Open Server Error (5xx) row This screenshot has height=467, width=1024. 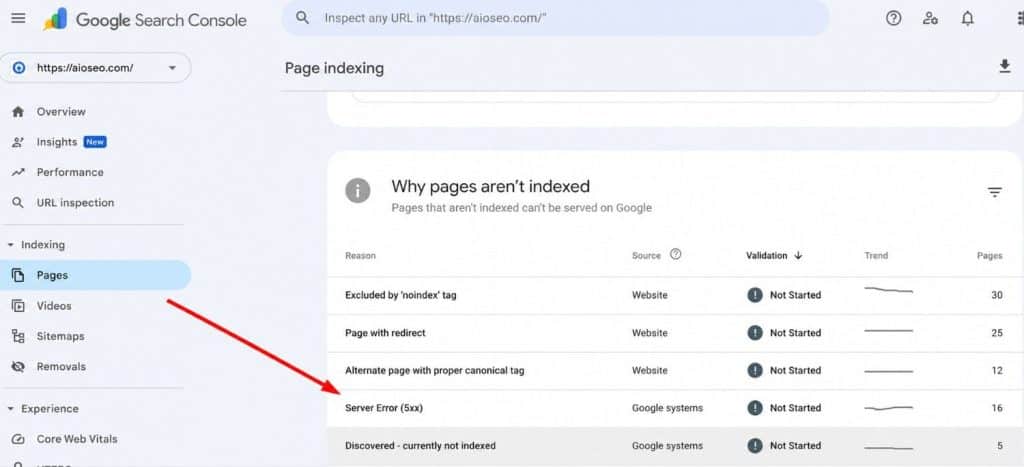pos(675,408)
